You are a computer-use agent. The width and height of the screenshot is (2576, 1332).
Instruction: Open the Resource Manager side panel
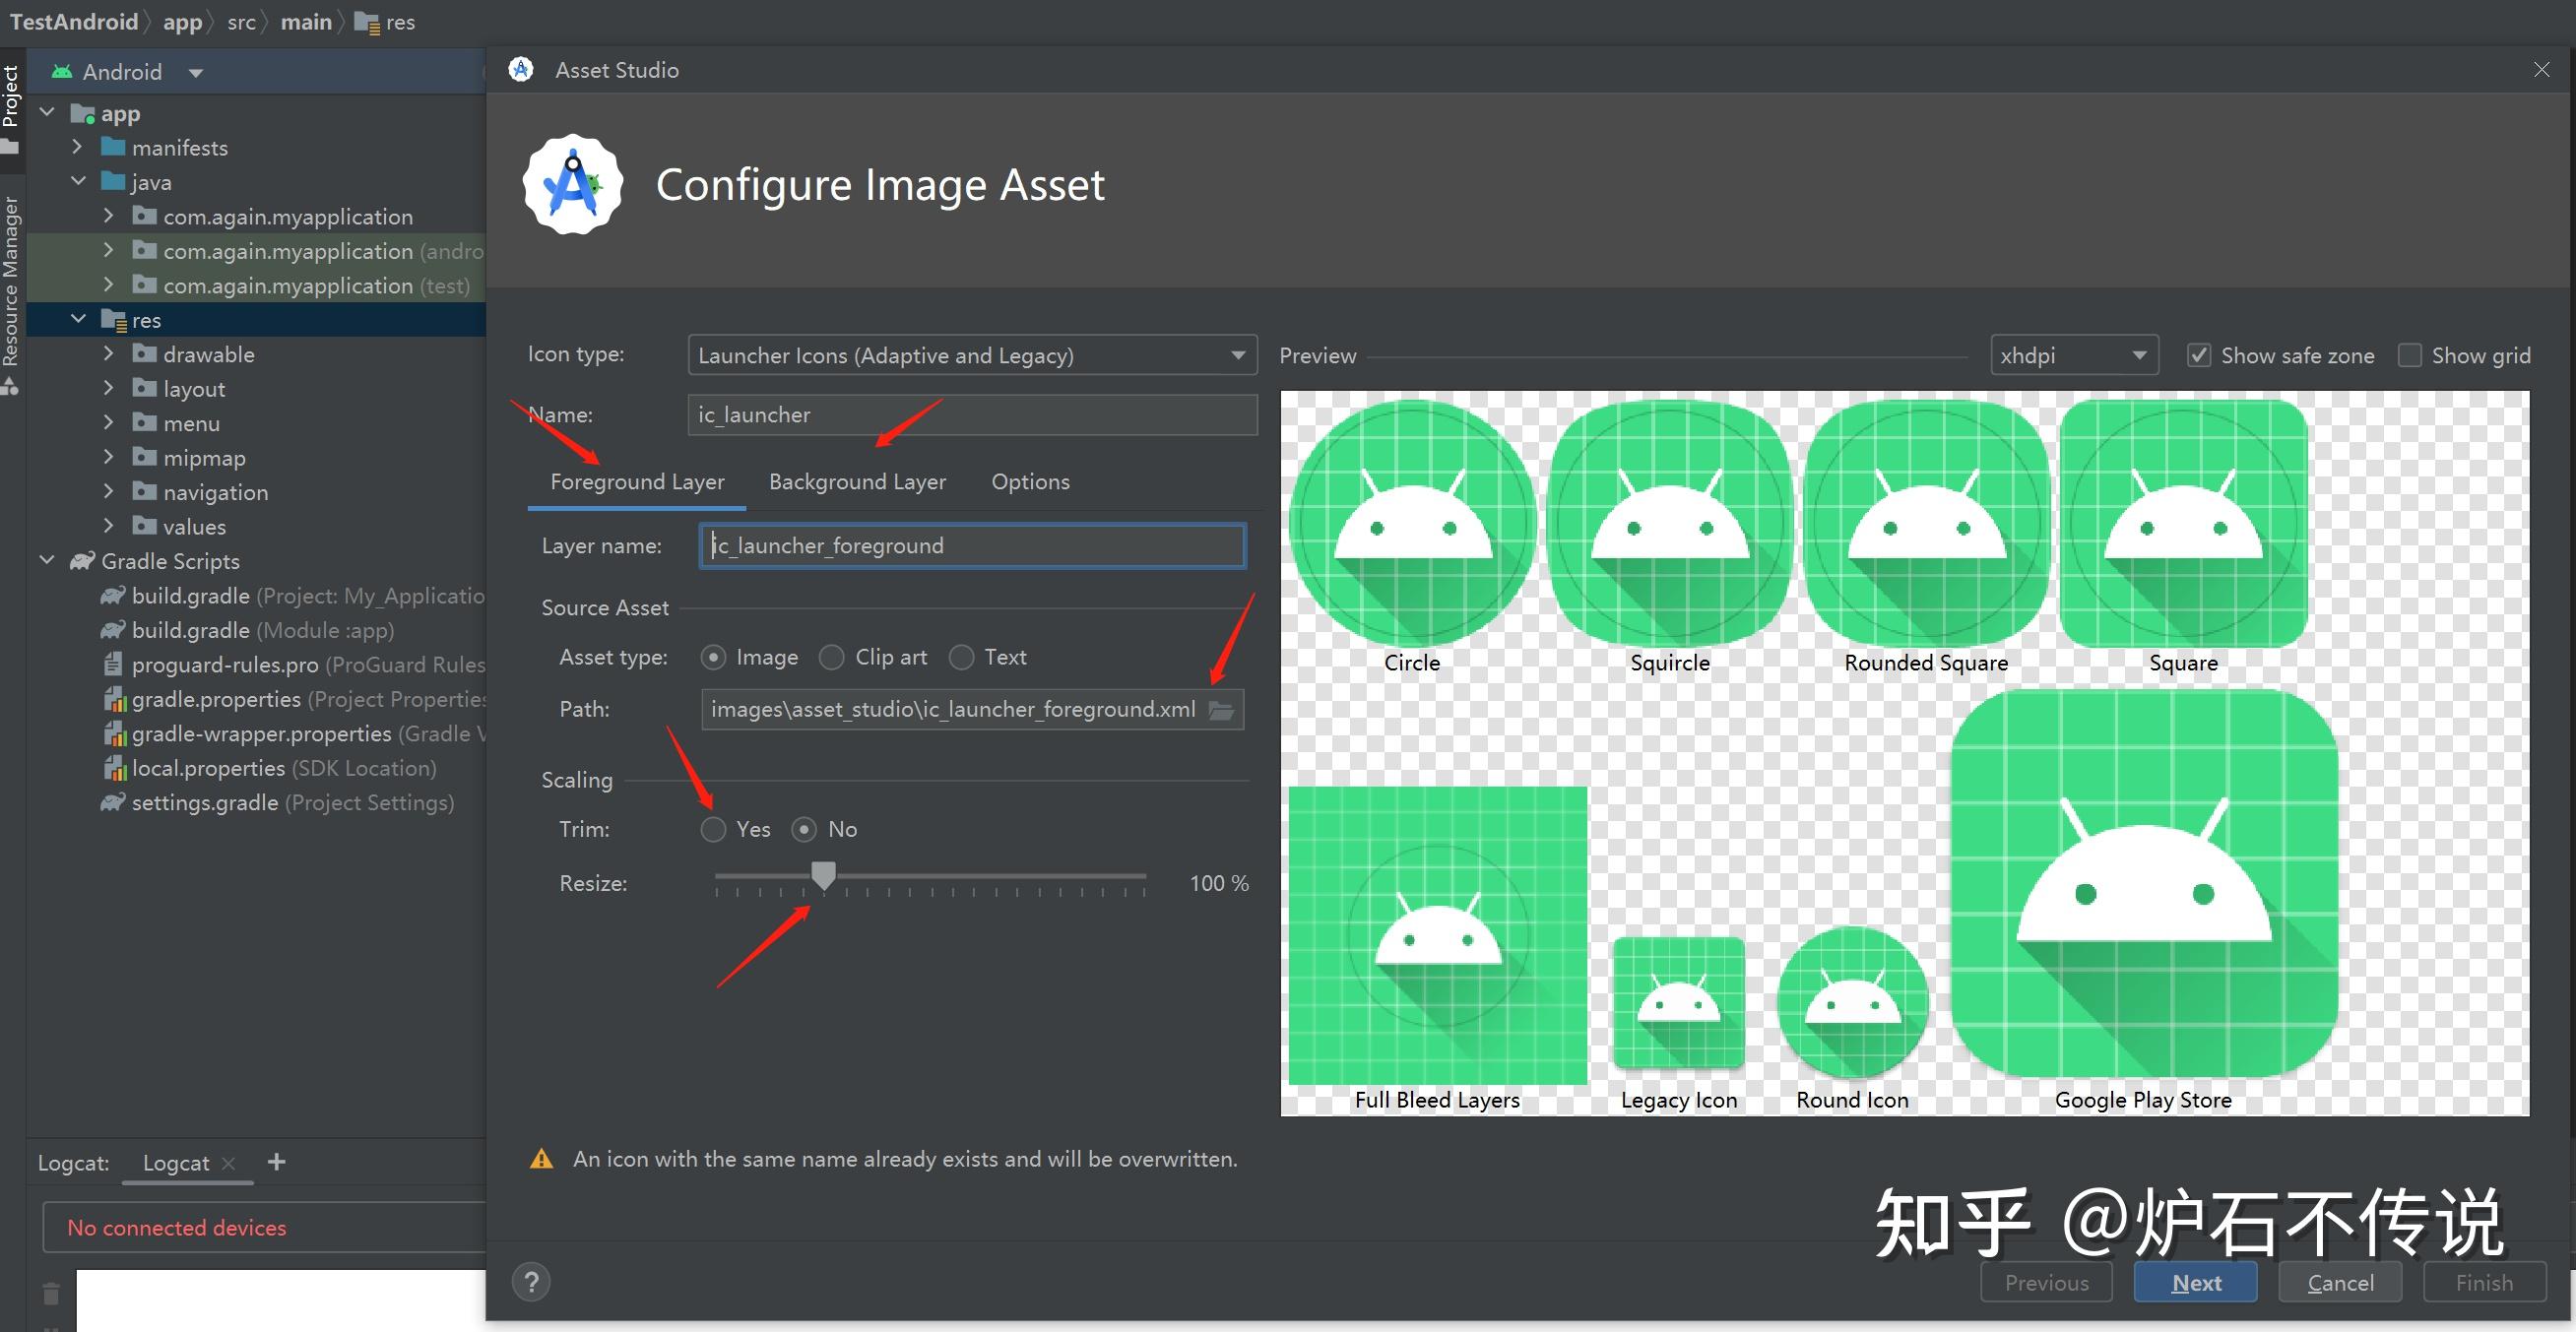coord(11,285)
